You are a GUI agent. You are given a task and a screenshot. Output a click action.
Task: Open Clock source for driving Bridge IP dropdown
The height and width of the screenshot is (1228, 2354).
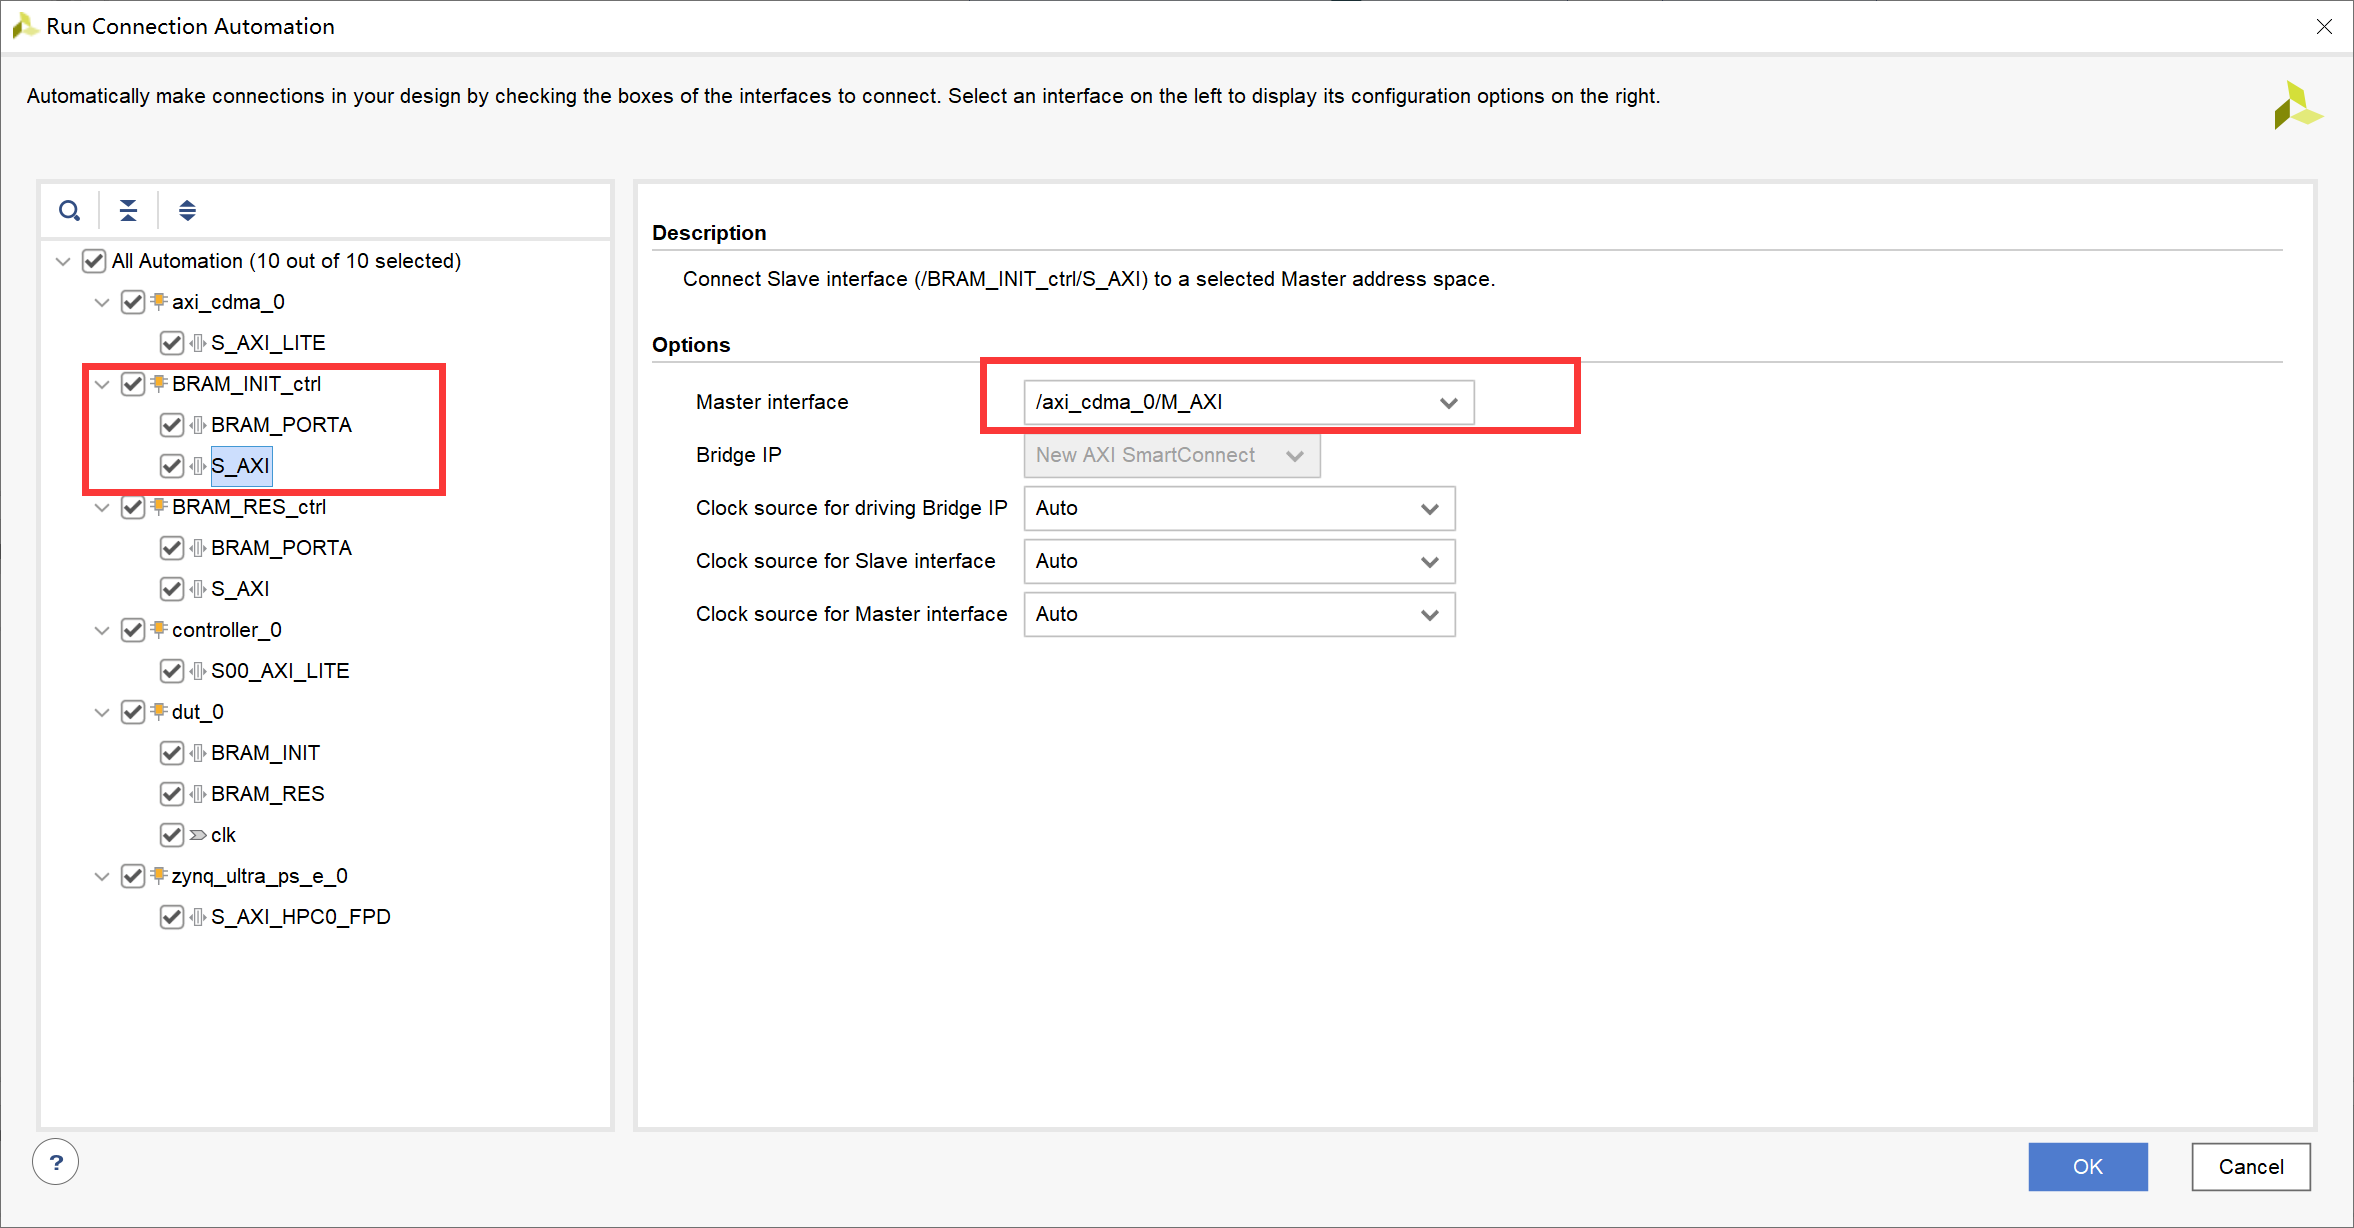click(x=1239, y=508)
